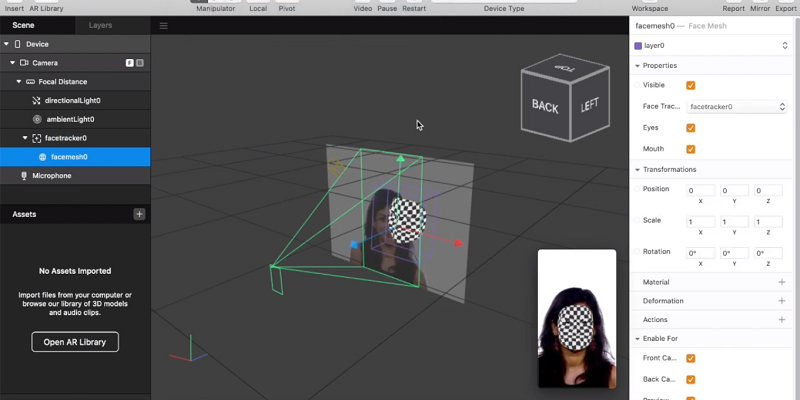Disable the Mouth checkbox
Viewport: 800px width, 400px height.
pos(691,149)
